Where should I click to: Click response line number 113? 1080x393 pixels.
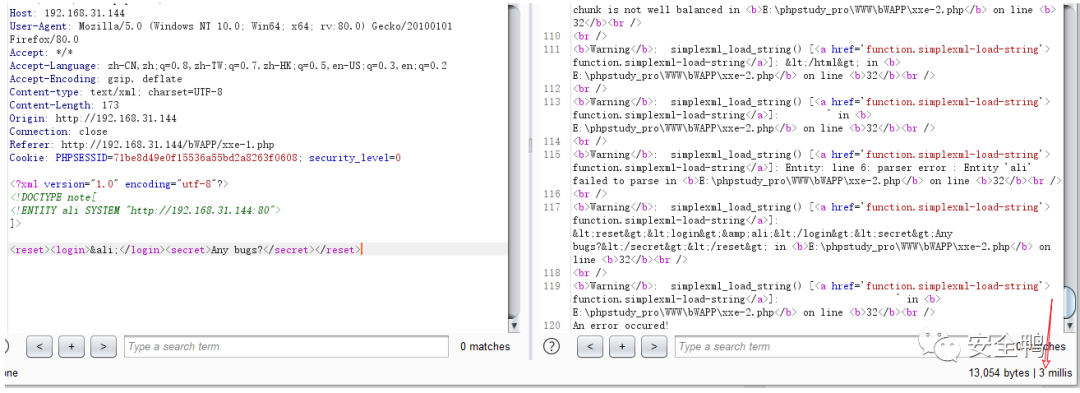[x=552, y=102]
